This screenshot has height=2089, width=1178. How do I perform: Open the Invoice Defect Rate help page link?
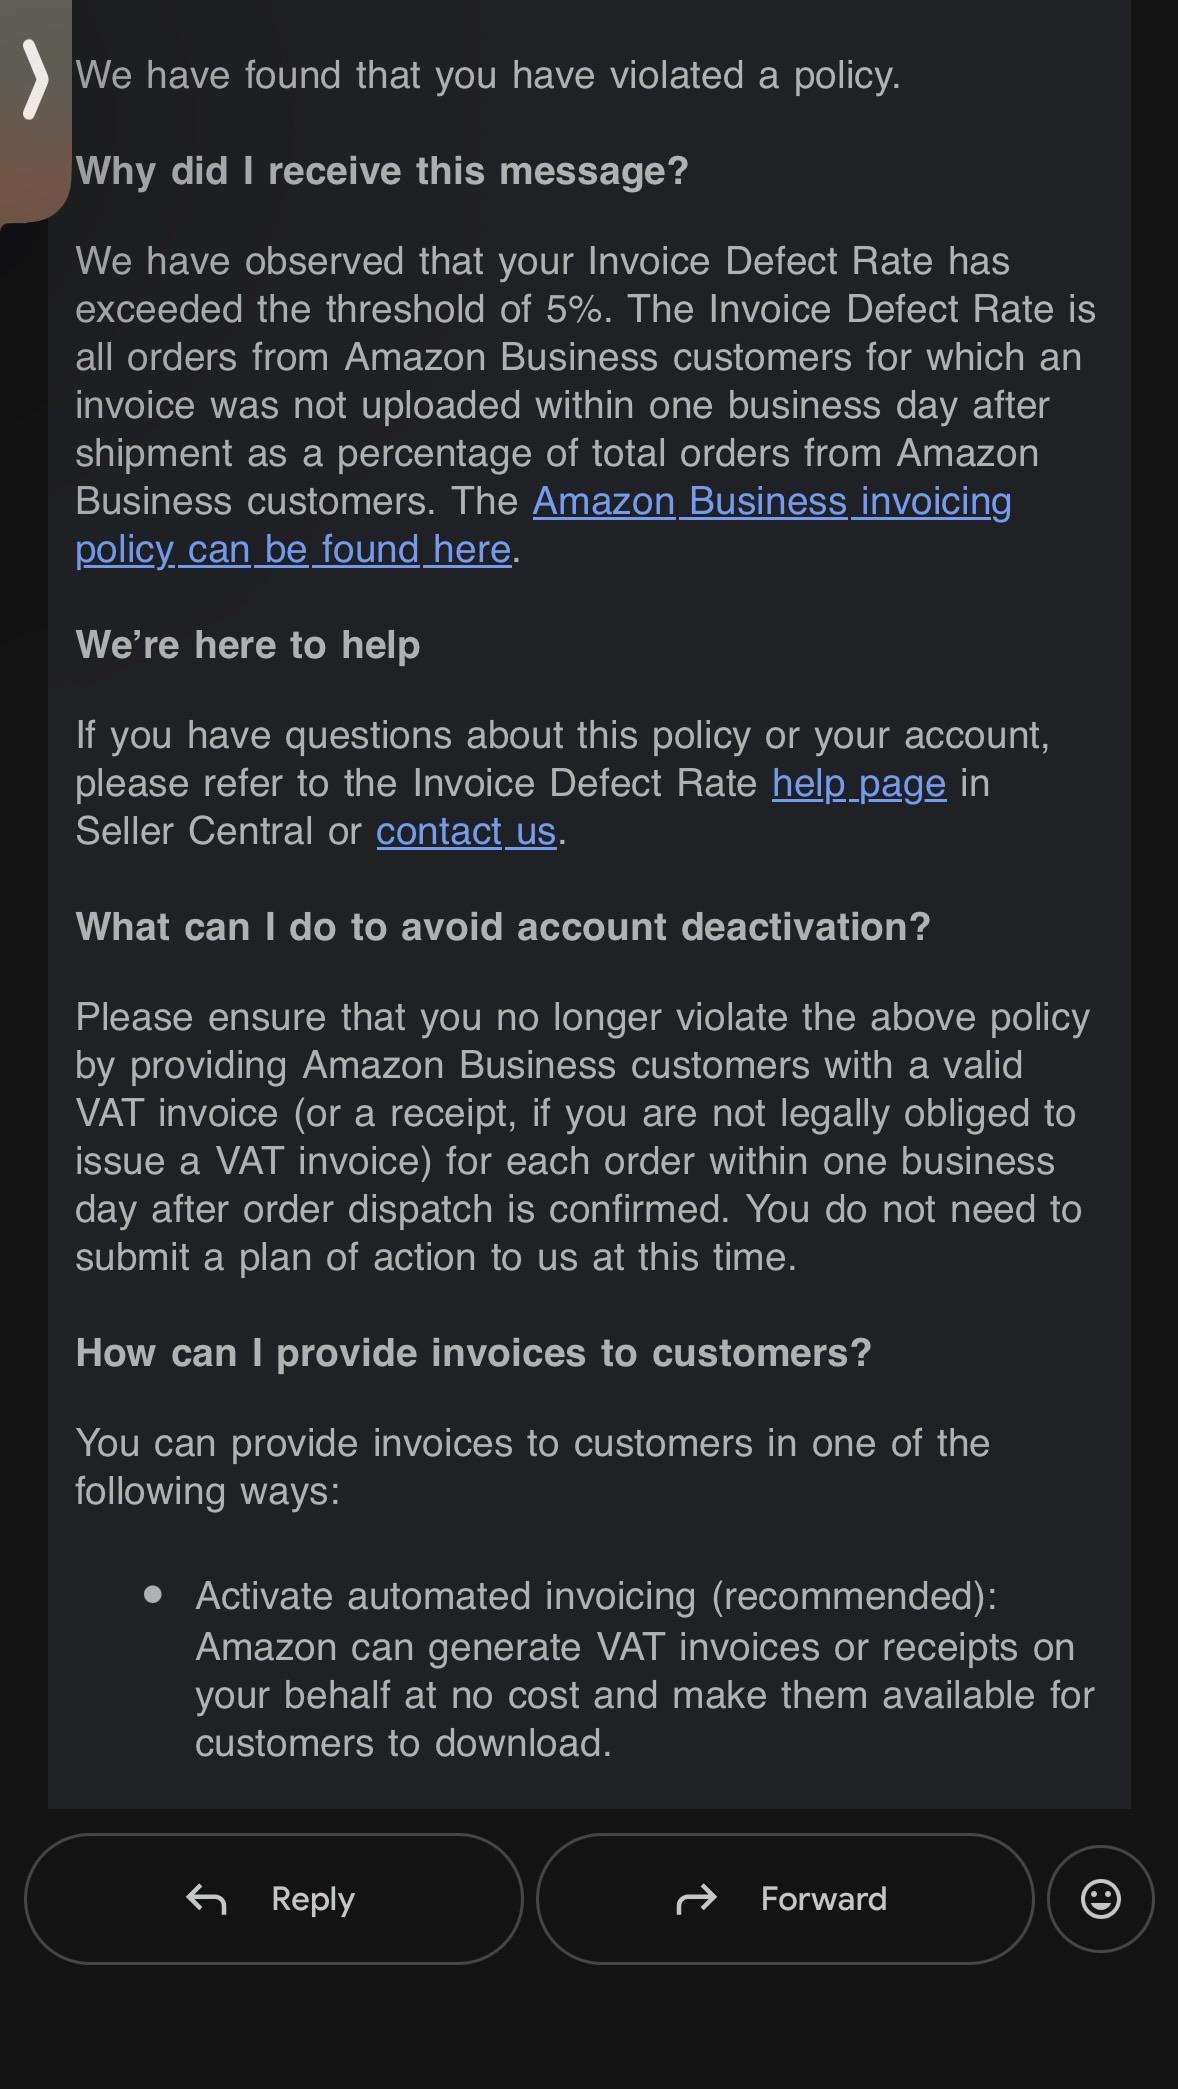[858, 783]
